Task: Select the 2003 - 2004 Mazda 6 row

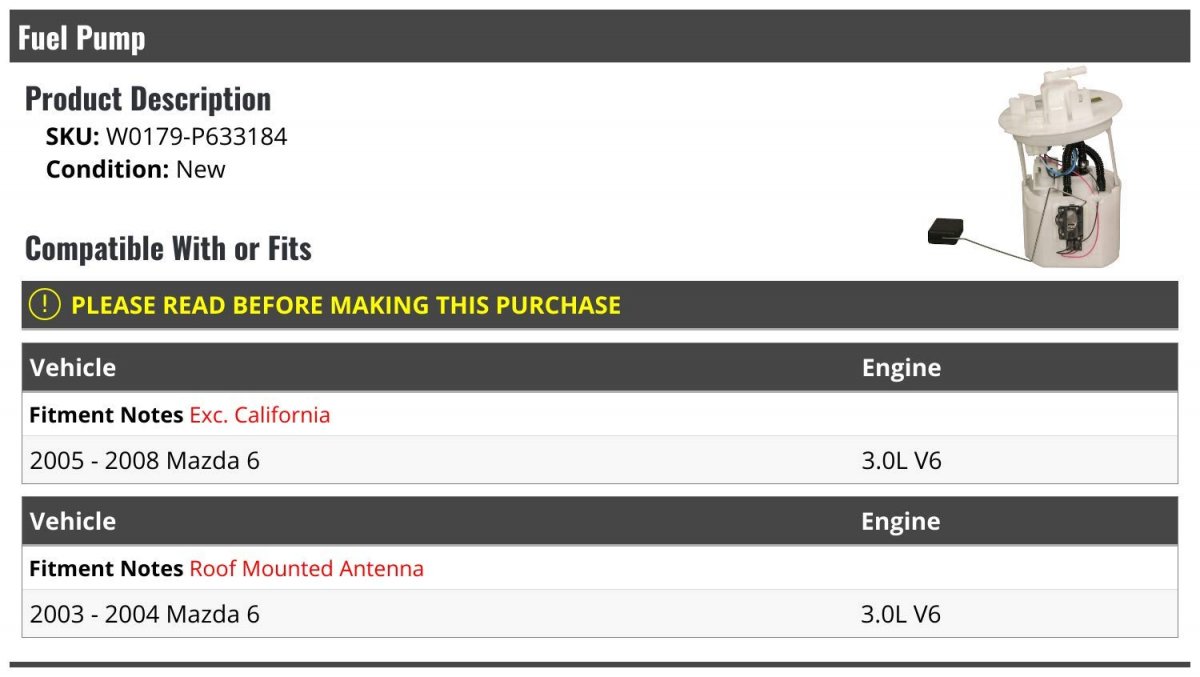Action: 600,614
